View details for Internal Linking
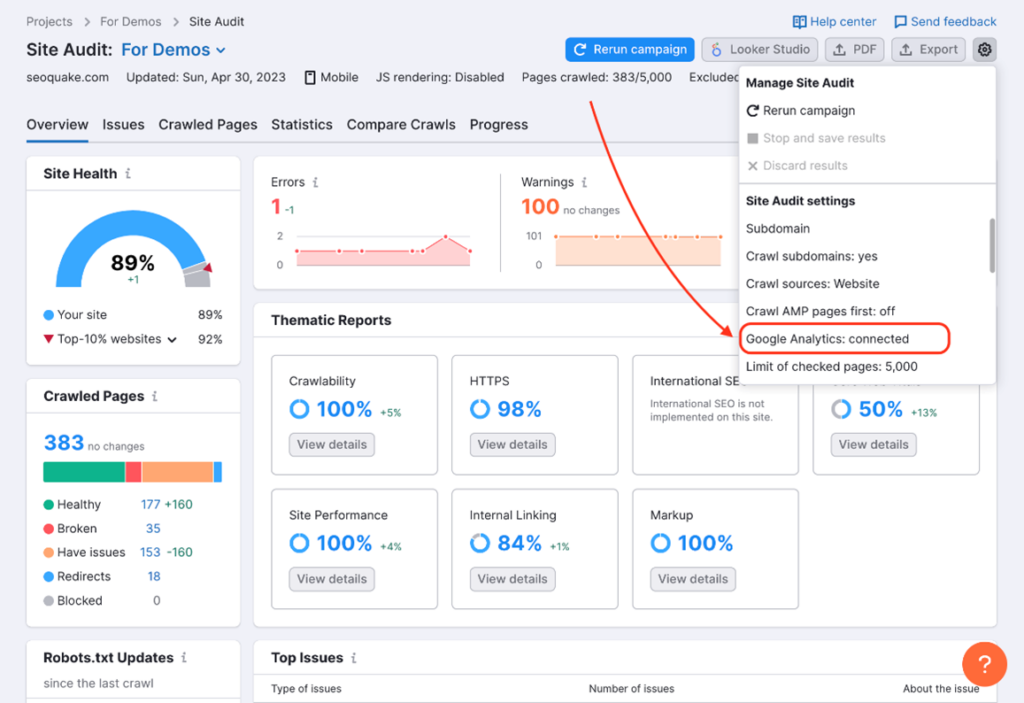 point(513,579)
